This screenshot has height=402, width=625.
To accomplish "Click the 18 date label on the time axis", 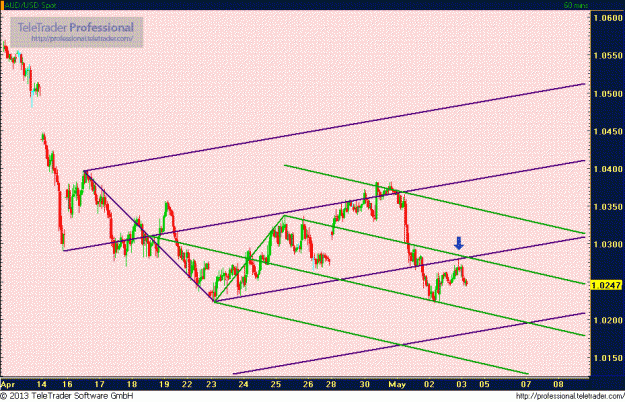I will pos(132,384).
